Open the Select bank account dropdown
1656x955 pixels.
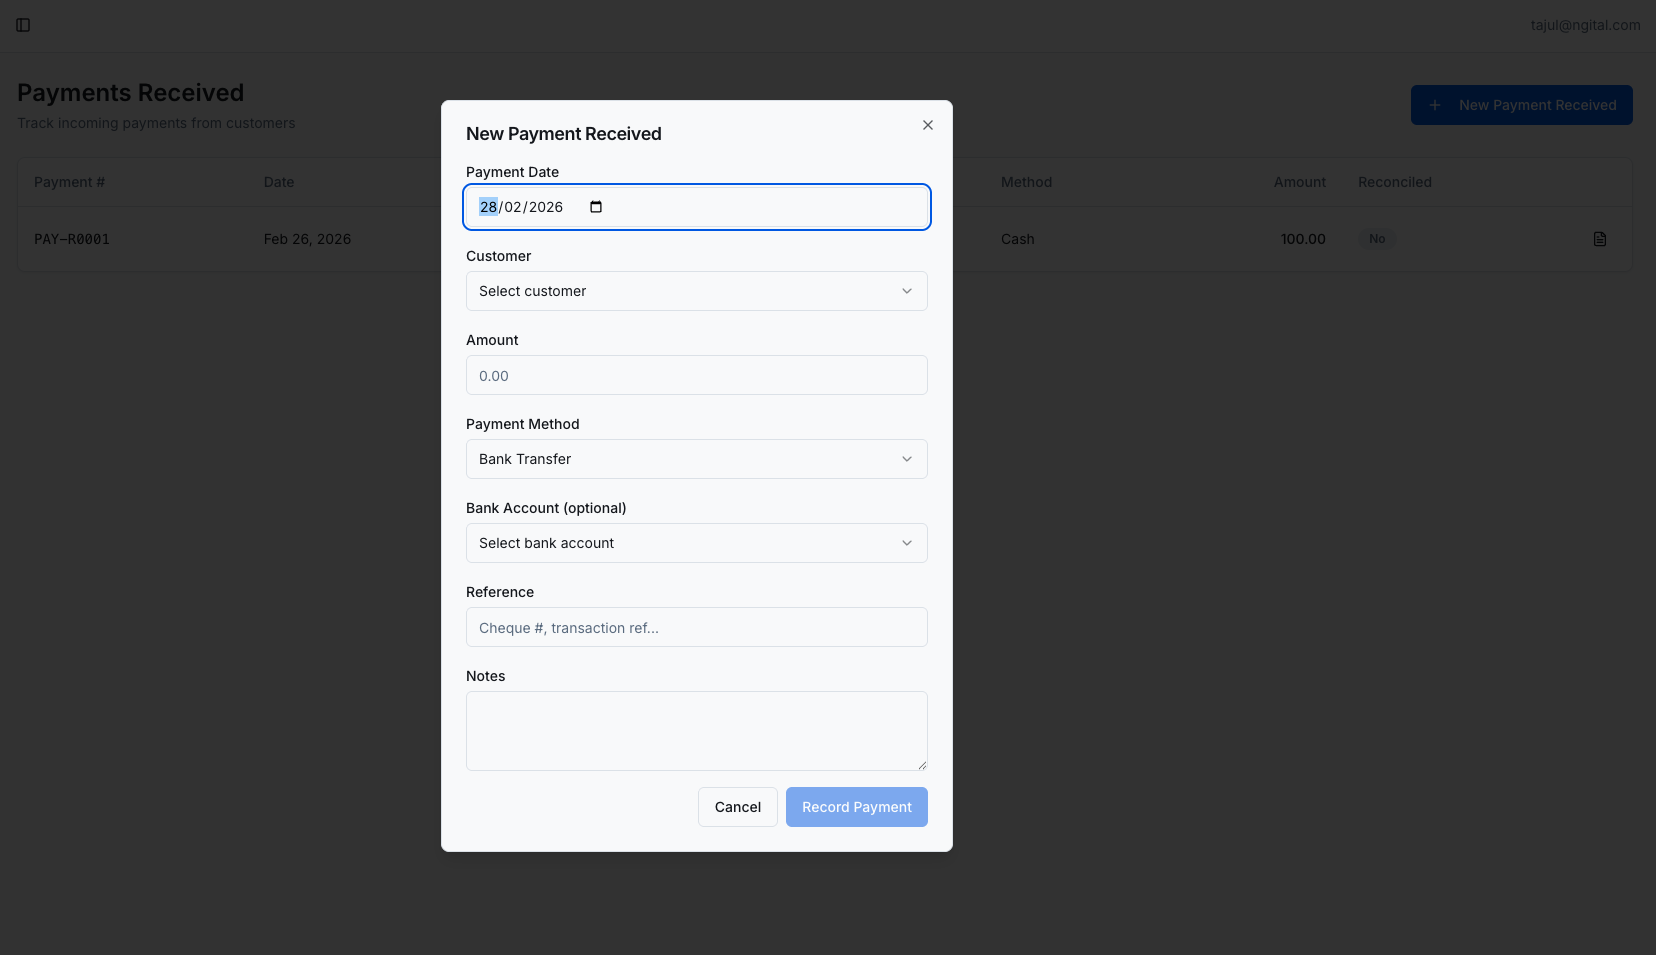pos(696,543)
